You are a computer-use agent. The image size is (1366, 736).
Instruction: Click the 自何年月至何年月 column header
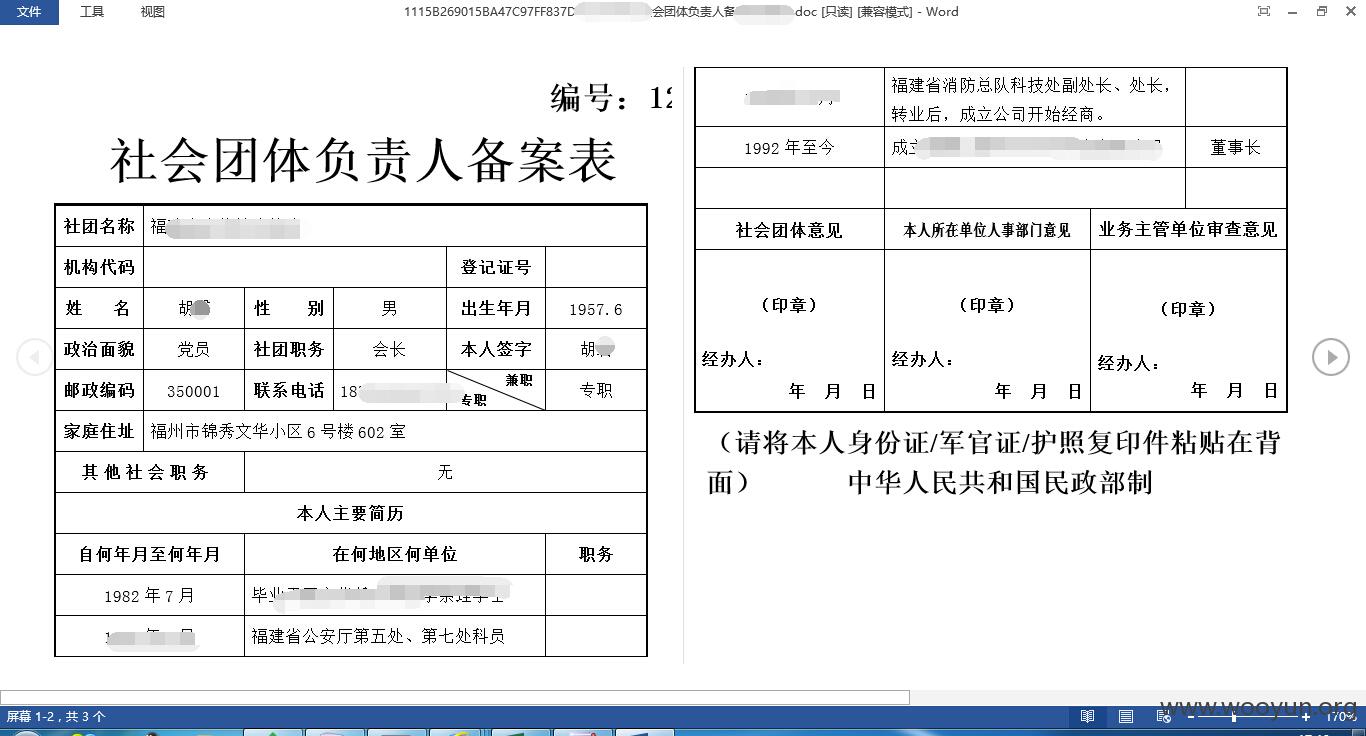pos(150,554)
